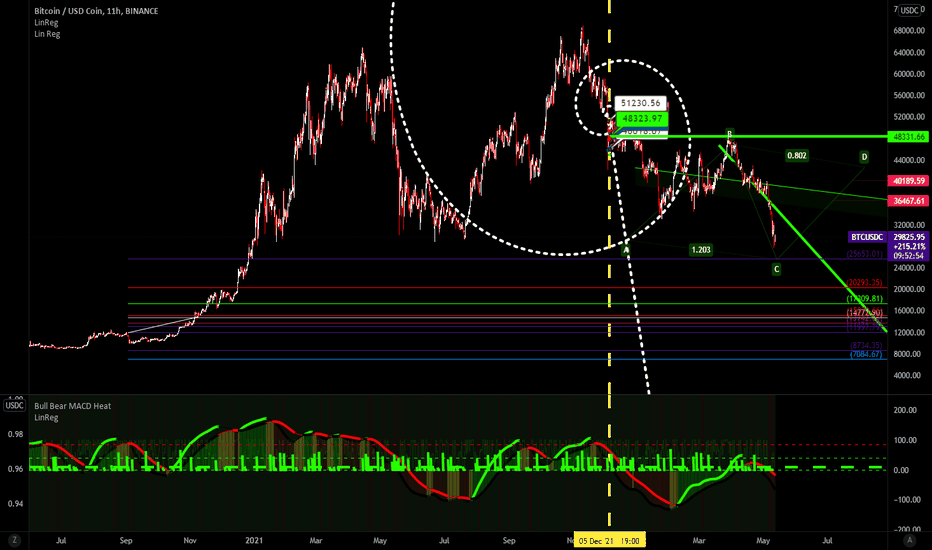Select the Lin Reg indicator legend
Image resolution: width=932 pixels, height=550 pixels.
click(x=47, y=34)
